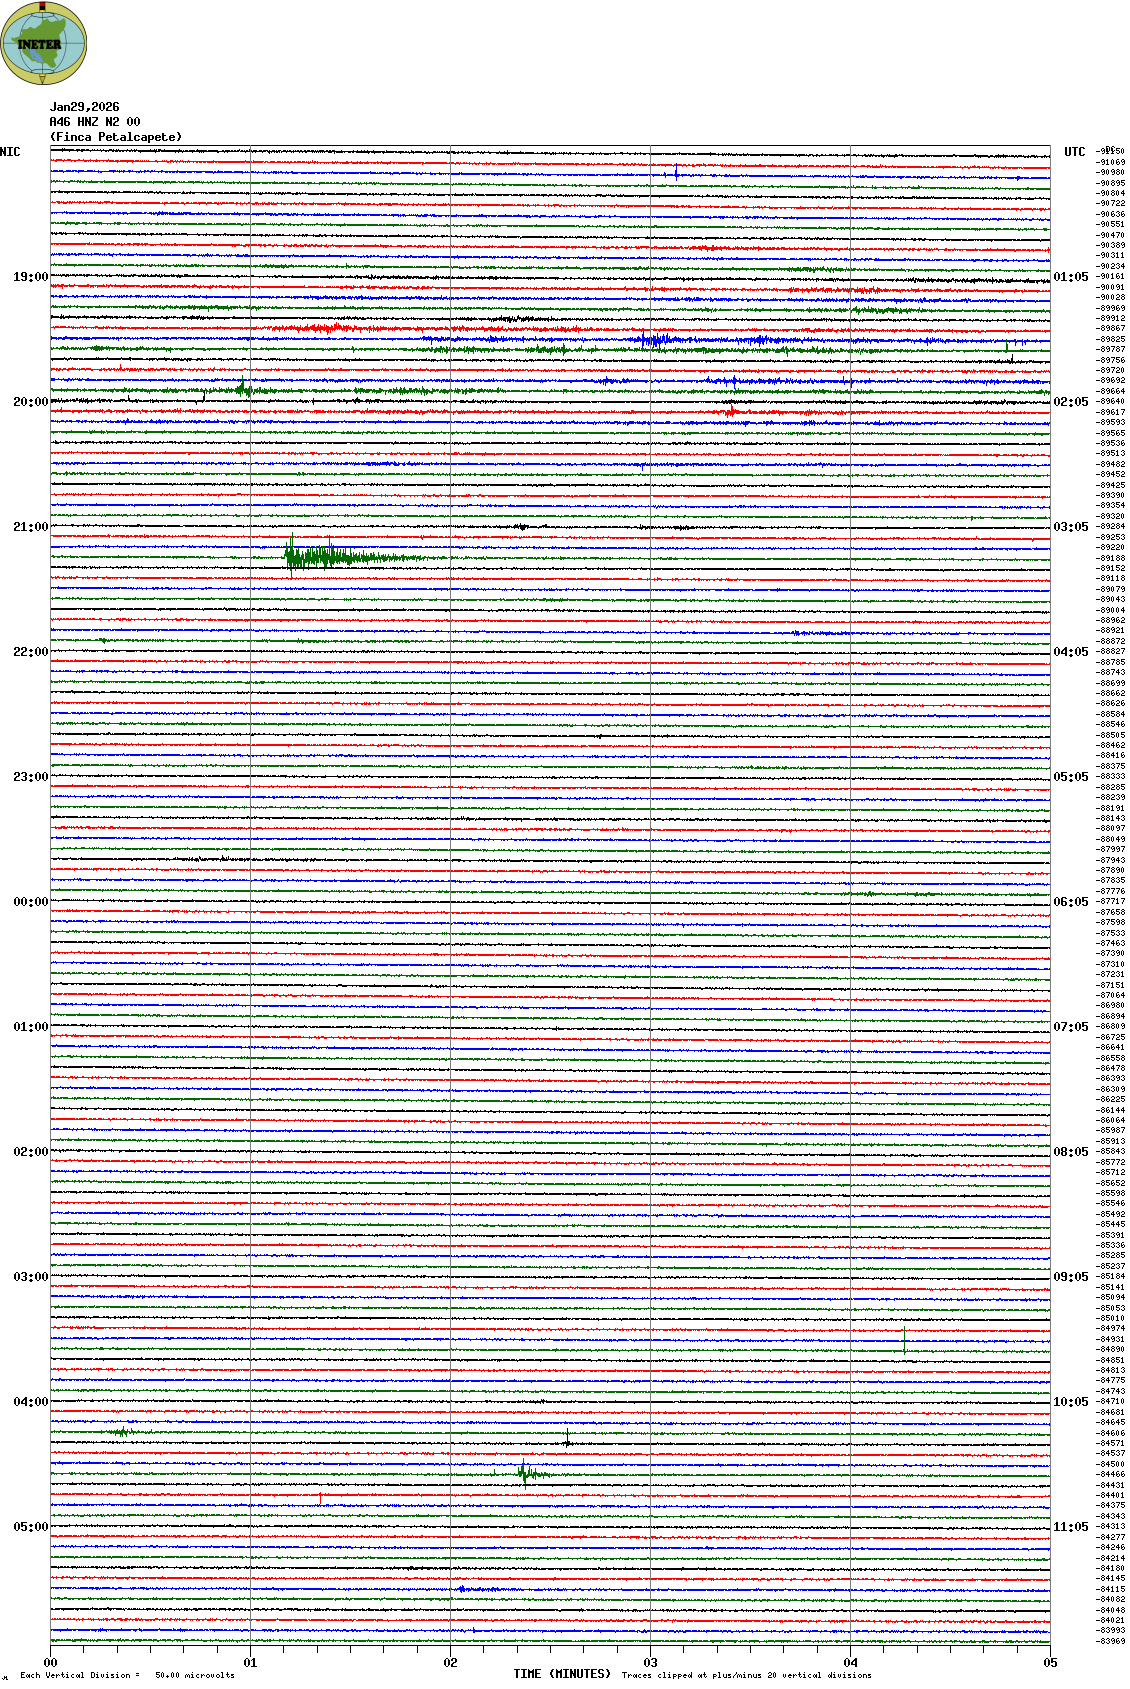Select the A46 HNZ N2 00 station text
Viewport: 1130px width, 1689px height.
pyautogui.click(x=95, y=122)
